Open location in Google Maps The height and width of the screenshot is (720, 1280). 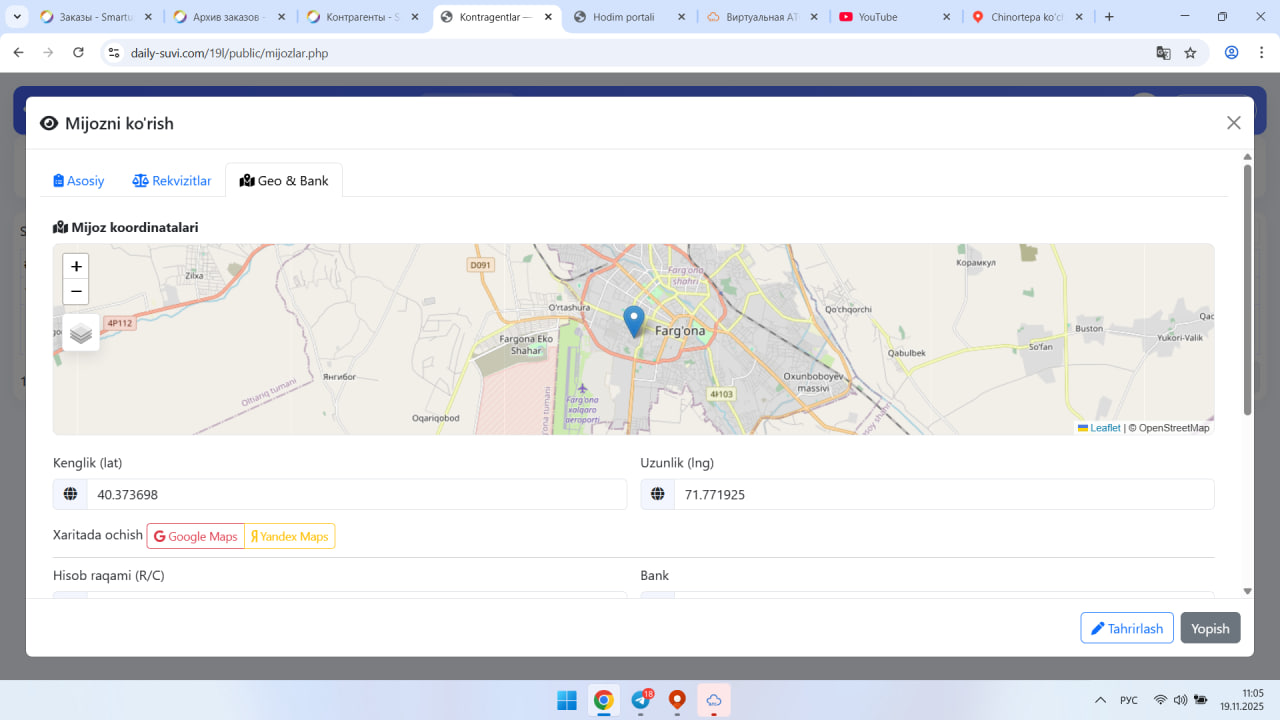196,536
